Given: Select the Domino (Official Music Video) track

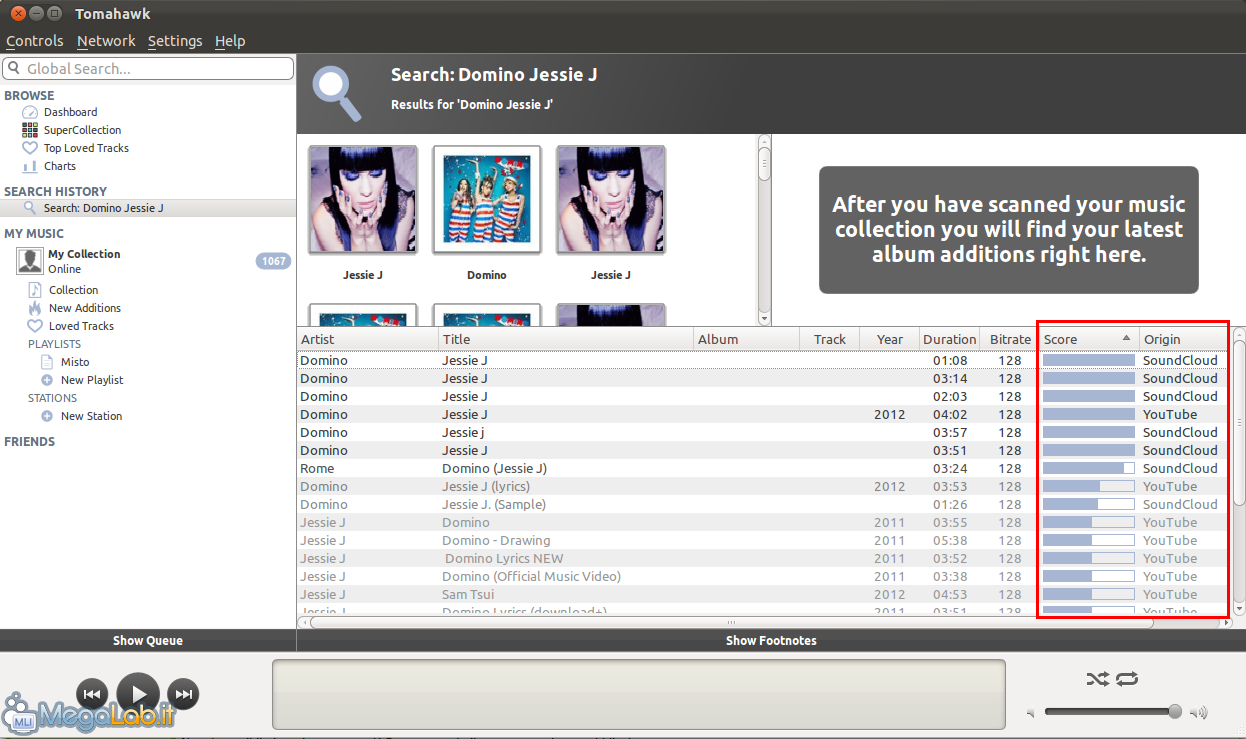Looking at the screenshot, I should pos(764,576).
